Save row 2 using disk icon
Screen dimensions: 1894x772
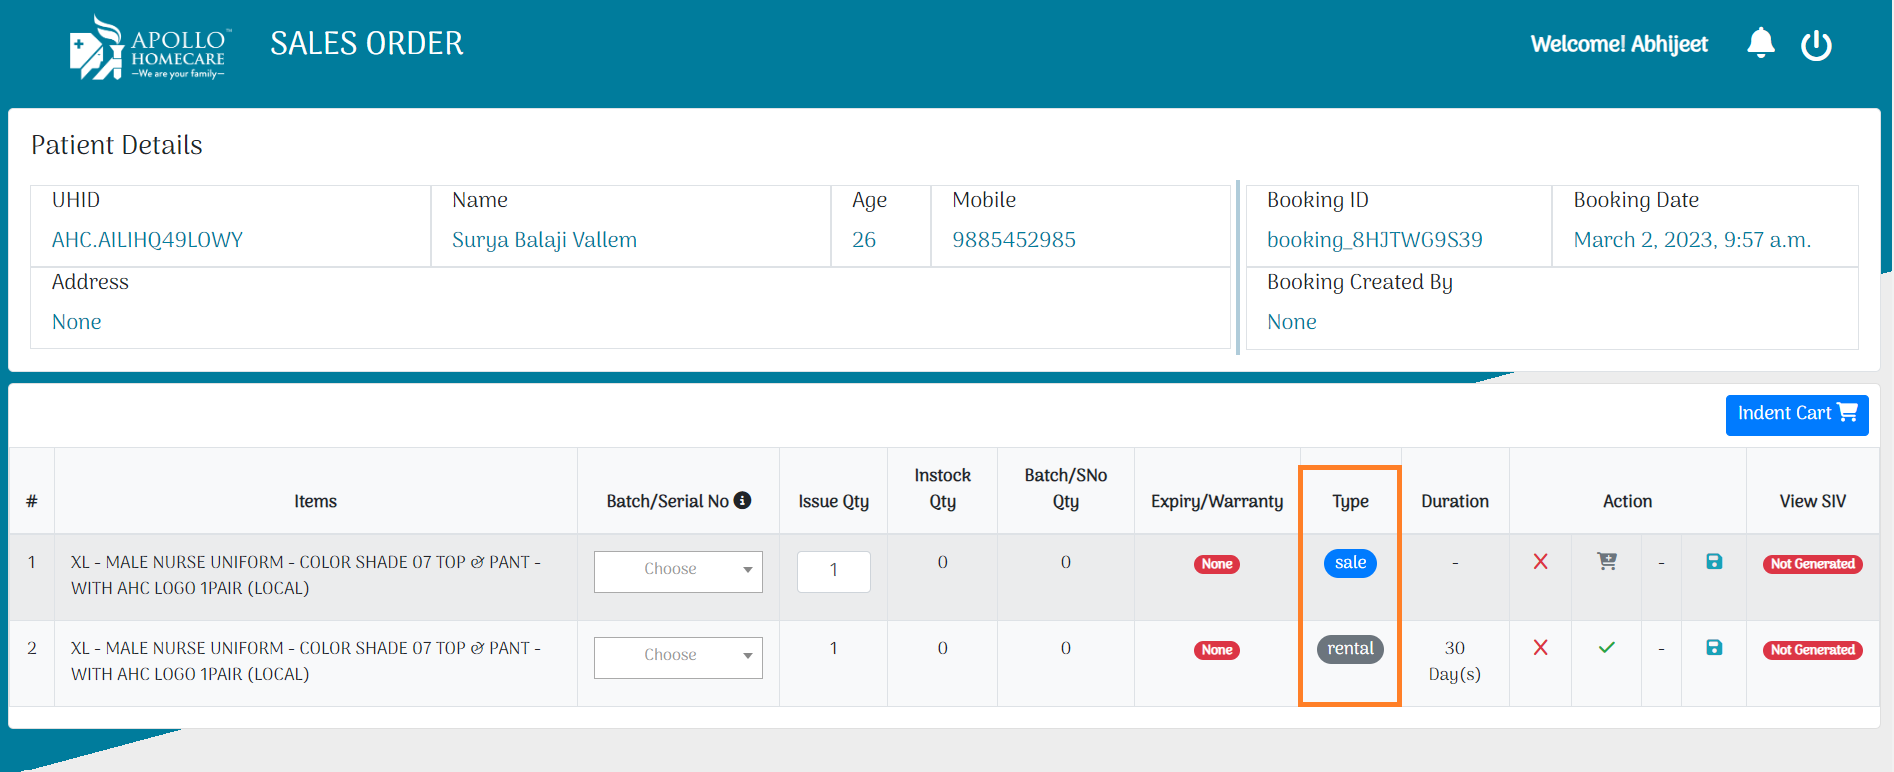(x=1714, y=648)
